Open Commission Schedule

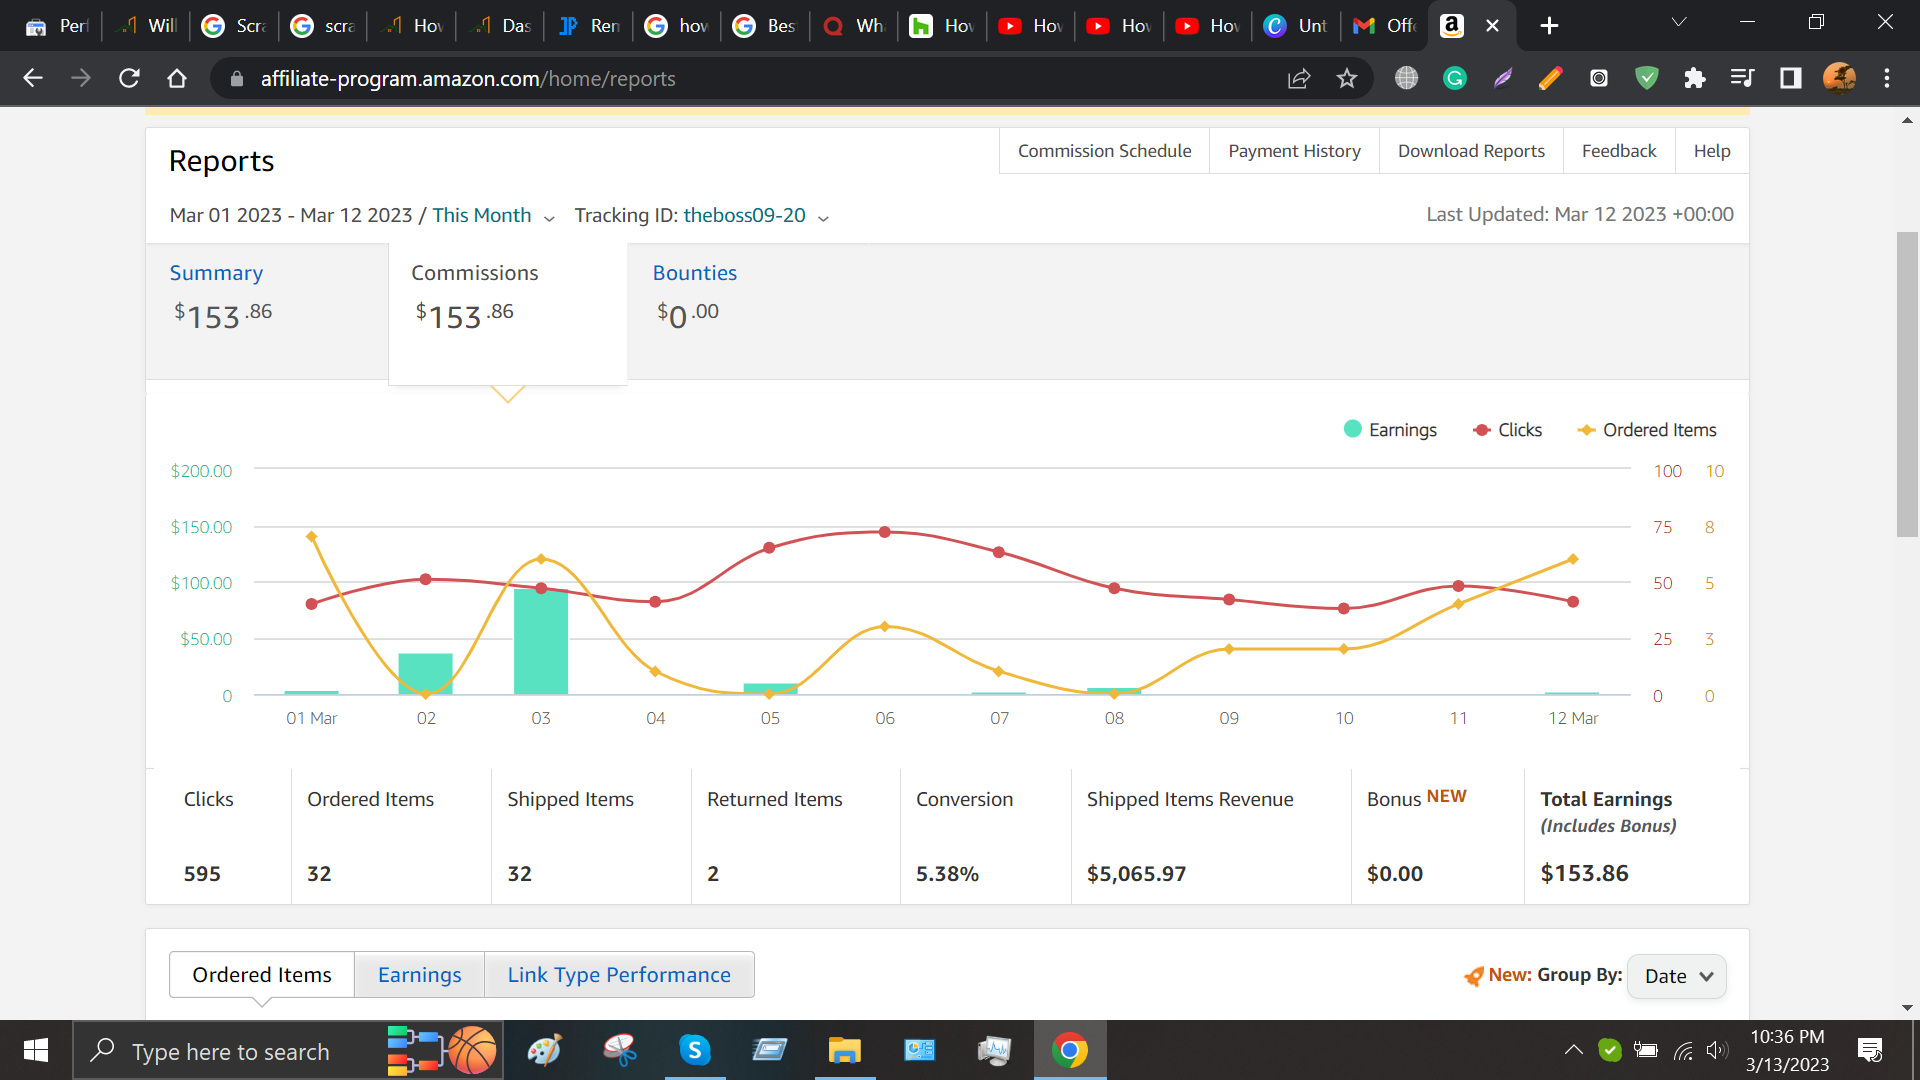pyautogui.click(x=1104, y=151)
